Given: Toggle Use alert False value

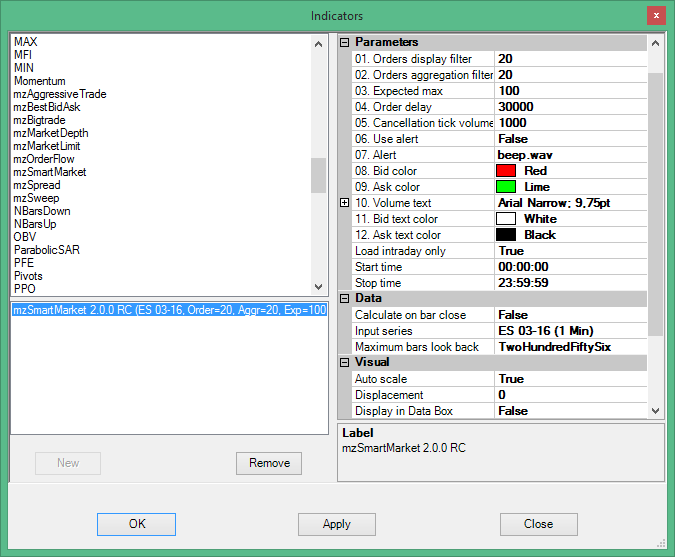Looking at the screenshot, I should pos(571,139).
